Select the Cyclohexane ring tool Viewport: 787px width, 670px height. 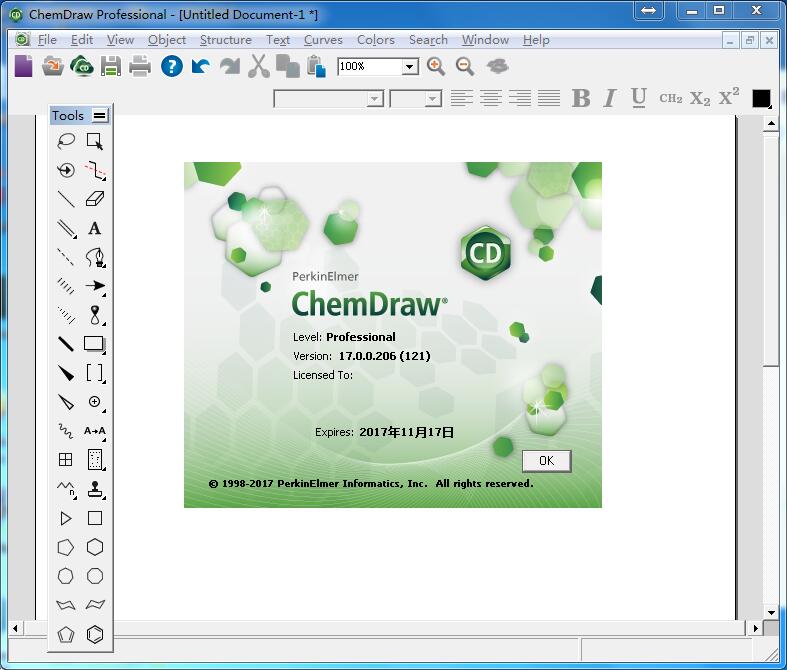click(x=95, y=547)
